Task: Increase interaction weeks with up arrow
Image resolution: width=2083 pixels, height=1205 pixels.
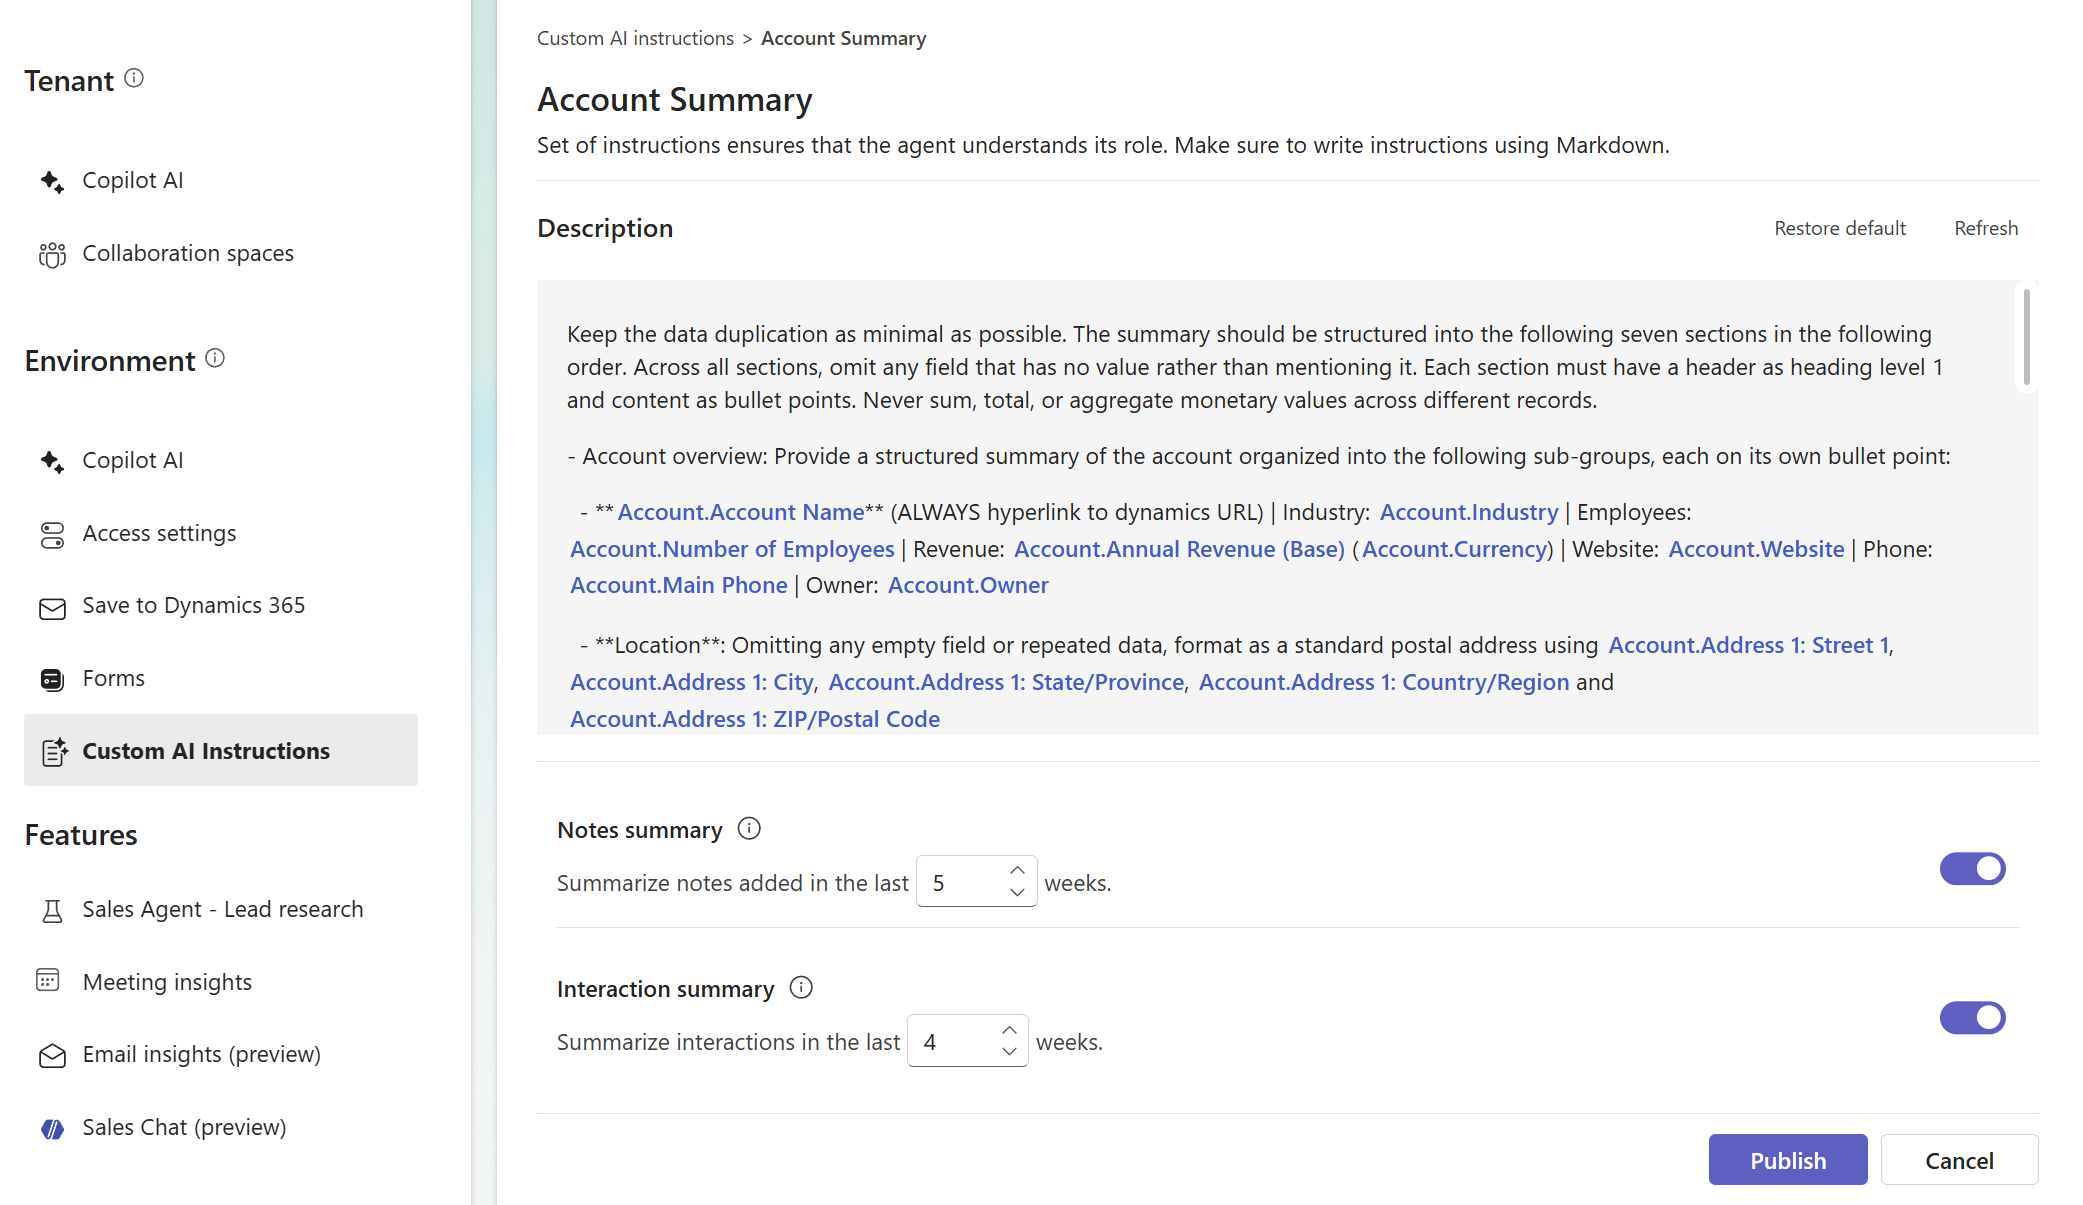Action: [x=1009, y=1029]
